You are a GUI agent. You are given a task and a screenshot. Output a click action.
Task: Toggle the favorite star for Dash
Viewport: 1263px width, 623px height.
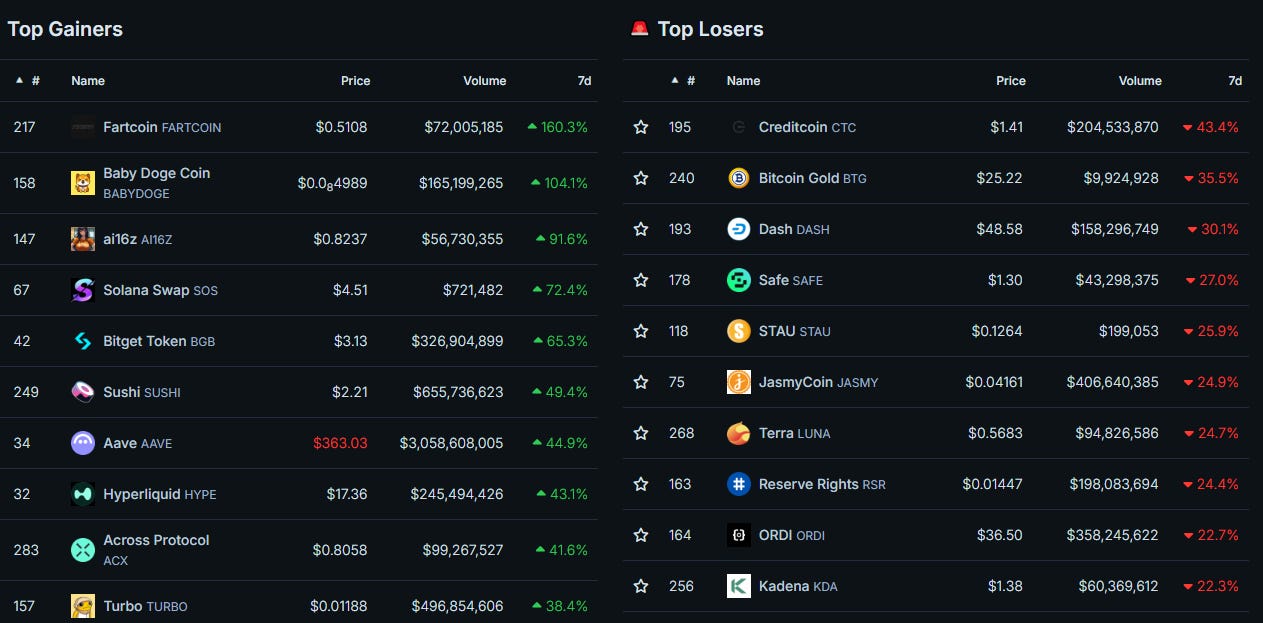pos(641,229)
